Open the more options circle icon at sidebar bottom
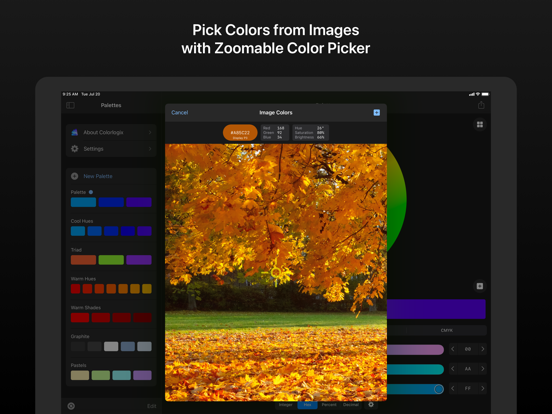Viewport: 552px width, 414px height. (x=71, y=406)
